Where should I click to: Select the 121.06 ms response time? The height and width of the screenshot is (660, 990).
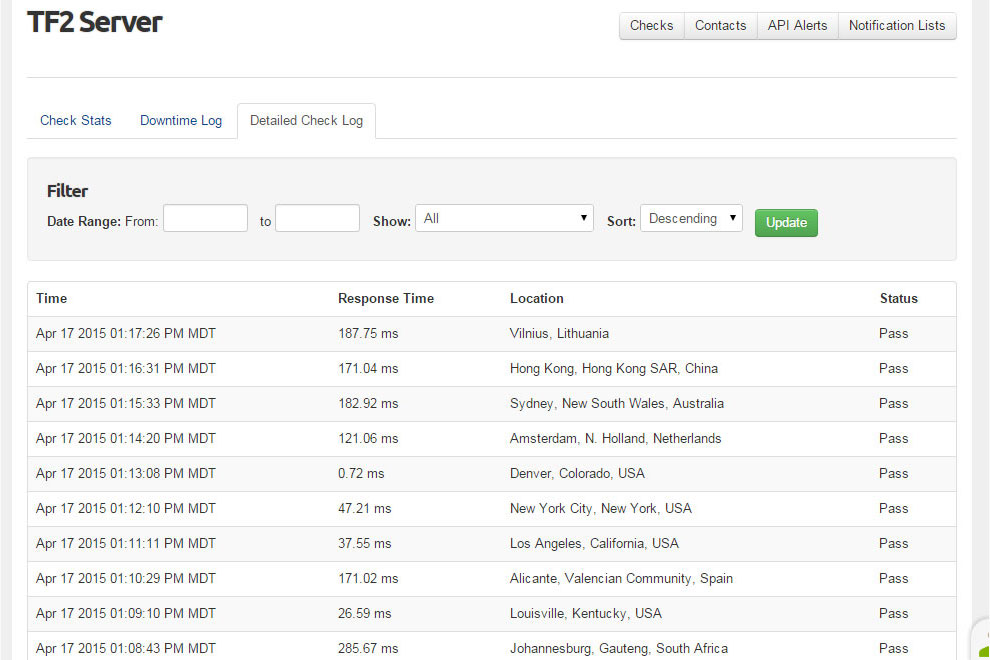tap(368, 438)
